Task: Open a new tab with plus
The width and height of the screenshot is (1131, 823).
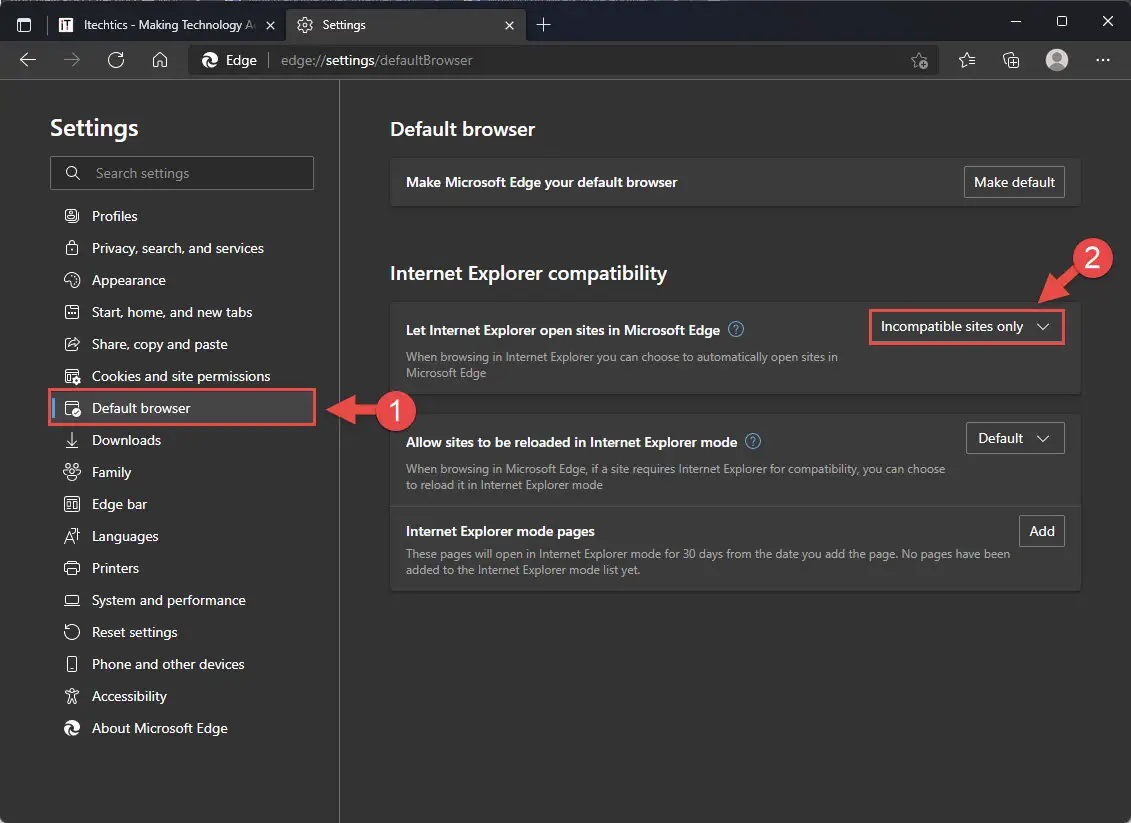Action: coord(543,25)
